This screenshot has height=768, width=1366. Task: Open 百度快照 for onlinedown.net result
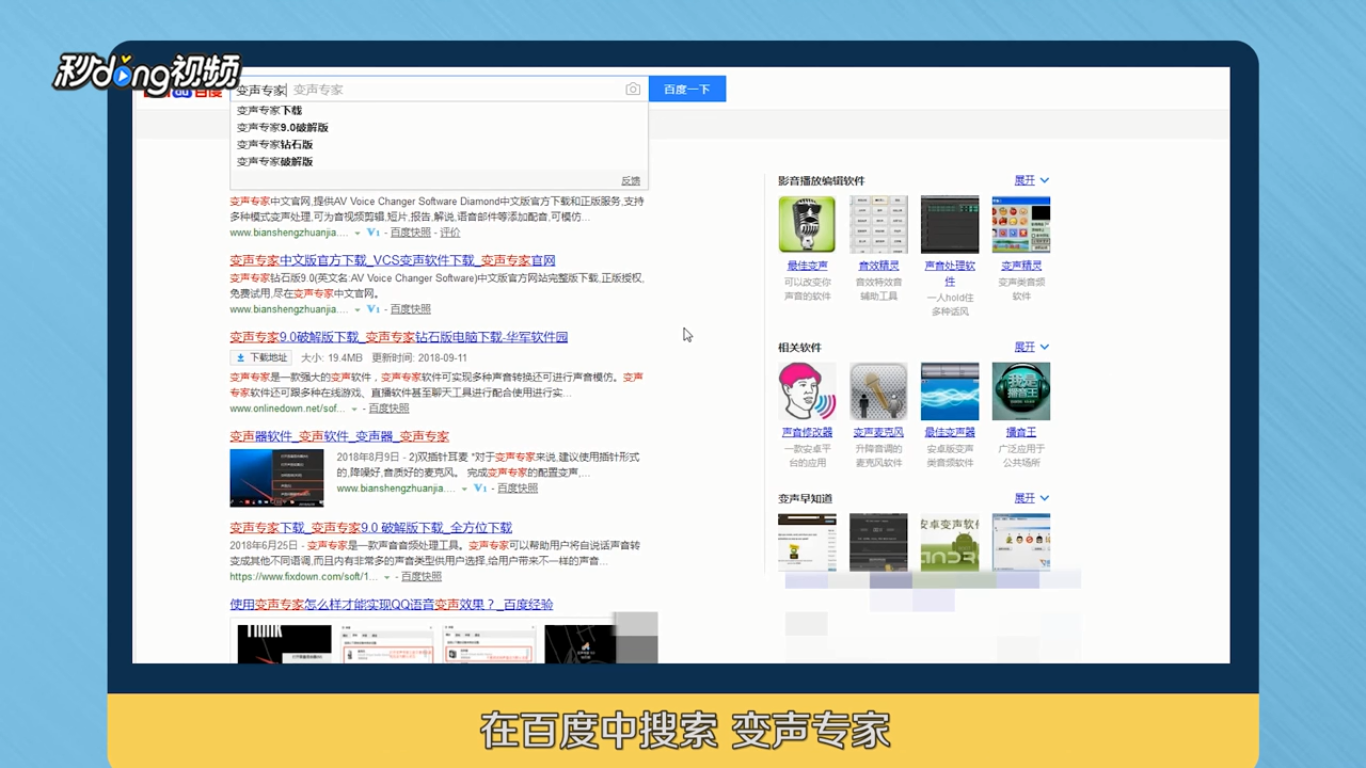tap(389, 408)
